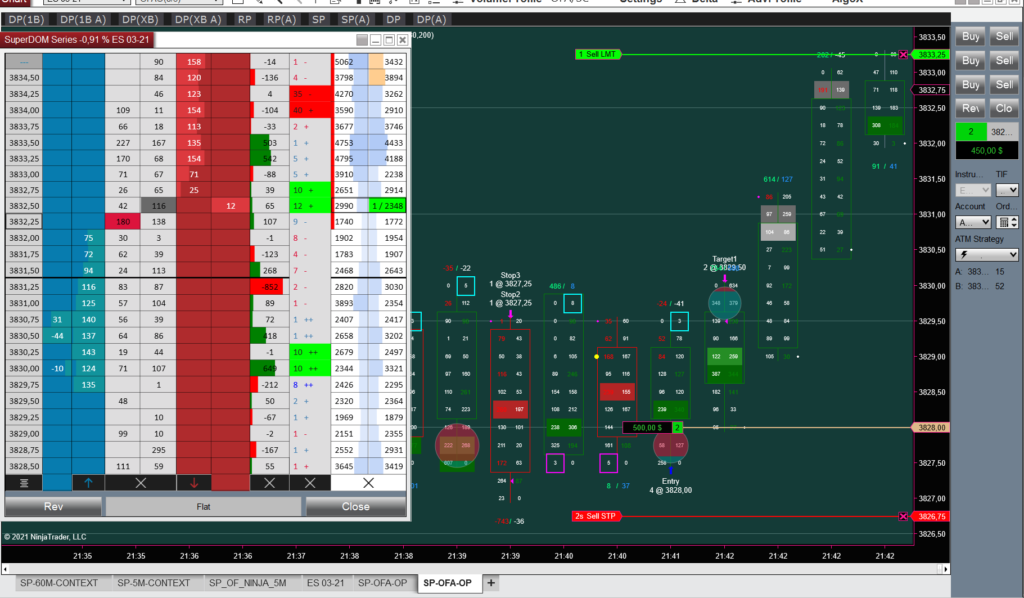Click the gray square icon in SuperDOM title bar

tap(362, 40)
